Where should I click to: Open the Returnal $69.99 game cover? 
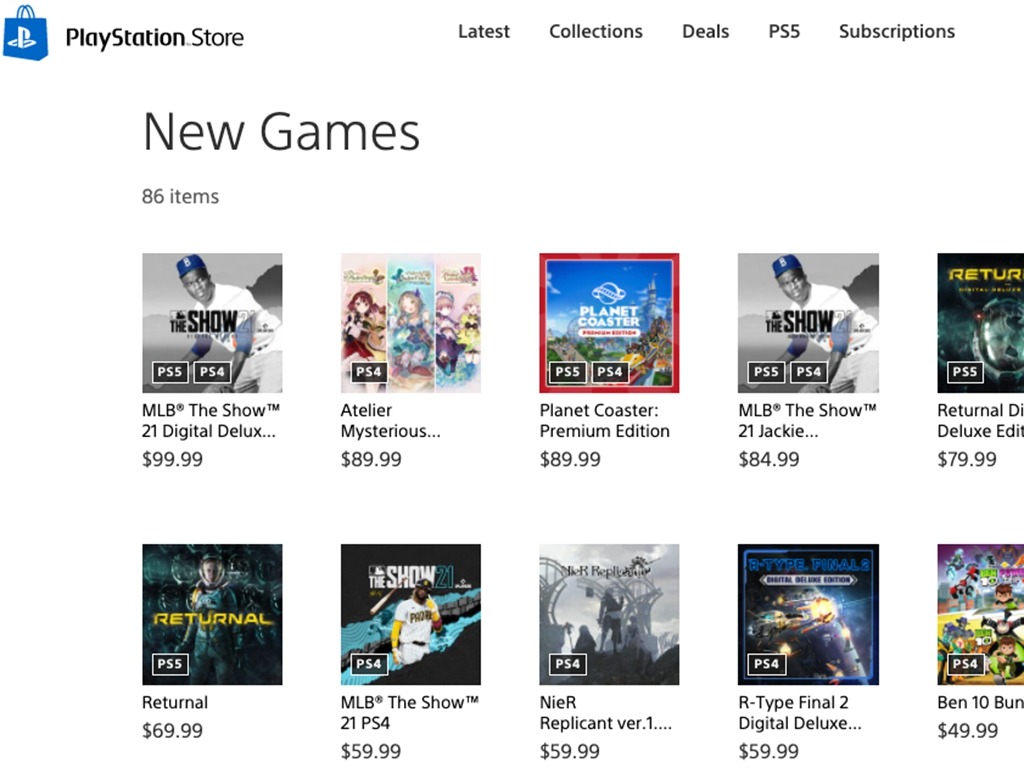[212, 613]
